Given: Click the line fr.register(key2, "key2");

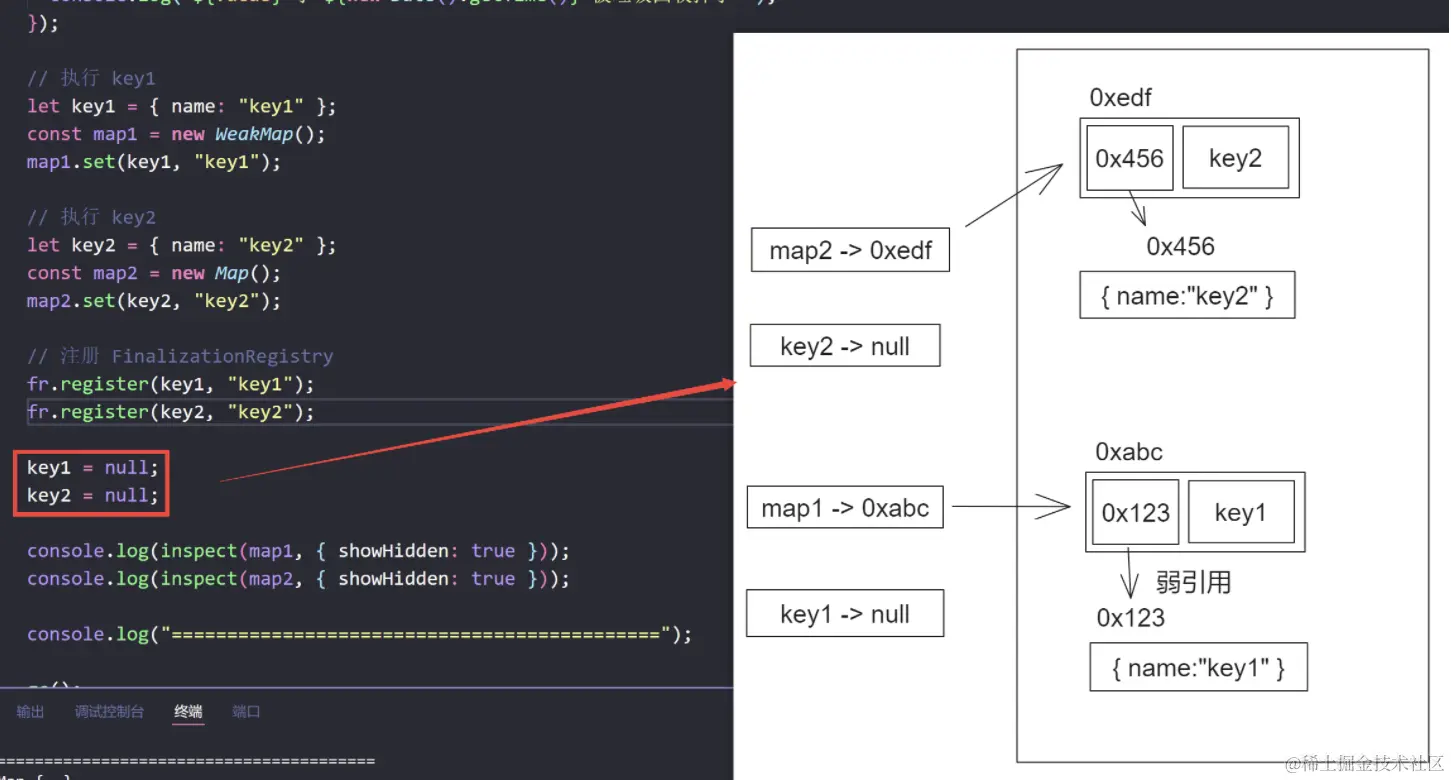Looking at the screenshot, I should 171,412.
